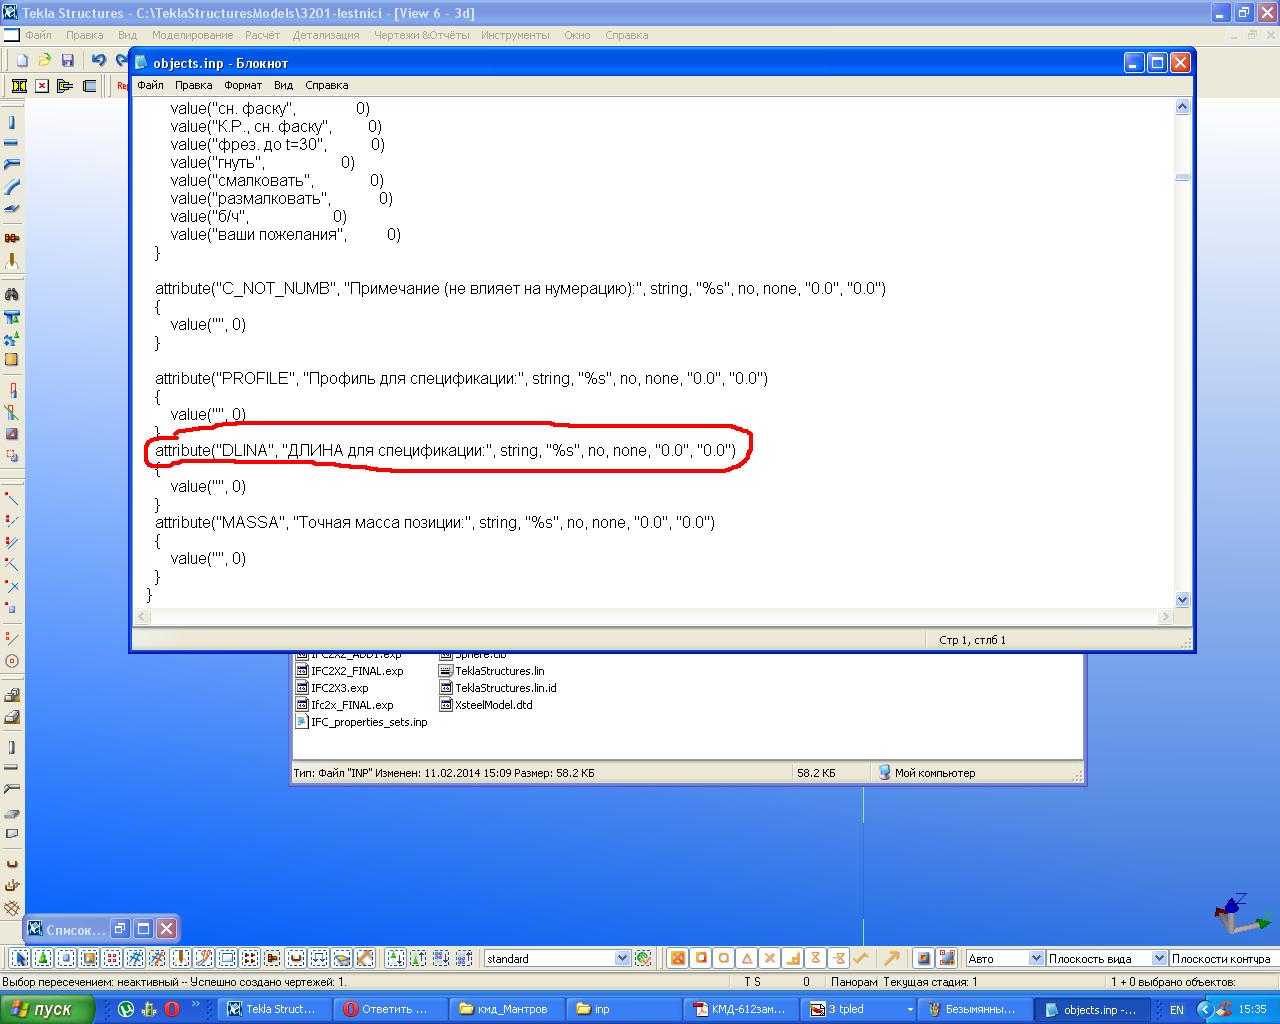
Task: Click the Undo arrow in Tekla toolbar
Action: (x=98, y=61)
